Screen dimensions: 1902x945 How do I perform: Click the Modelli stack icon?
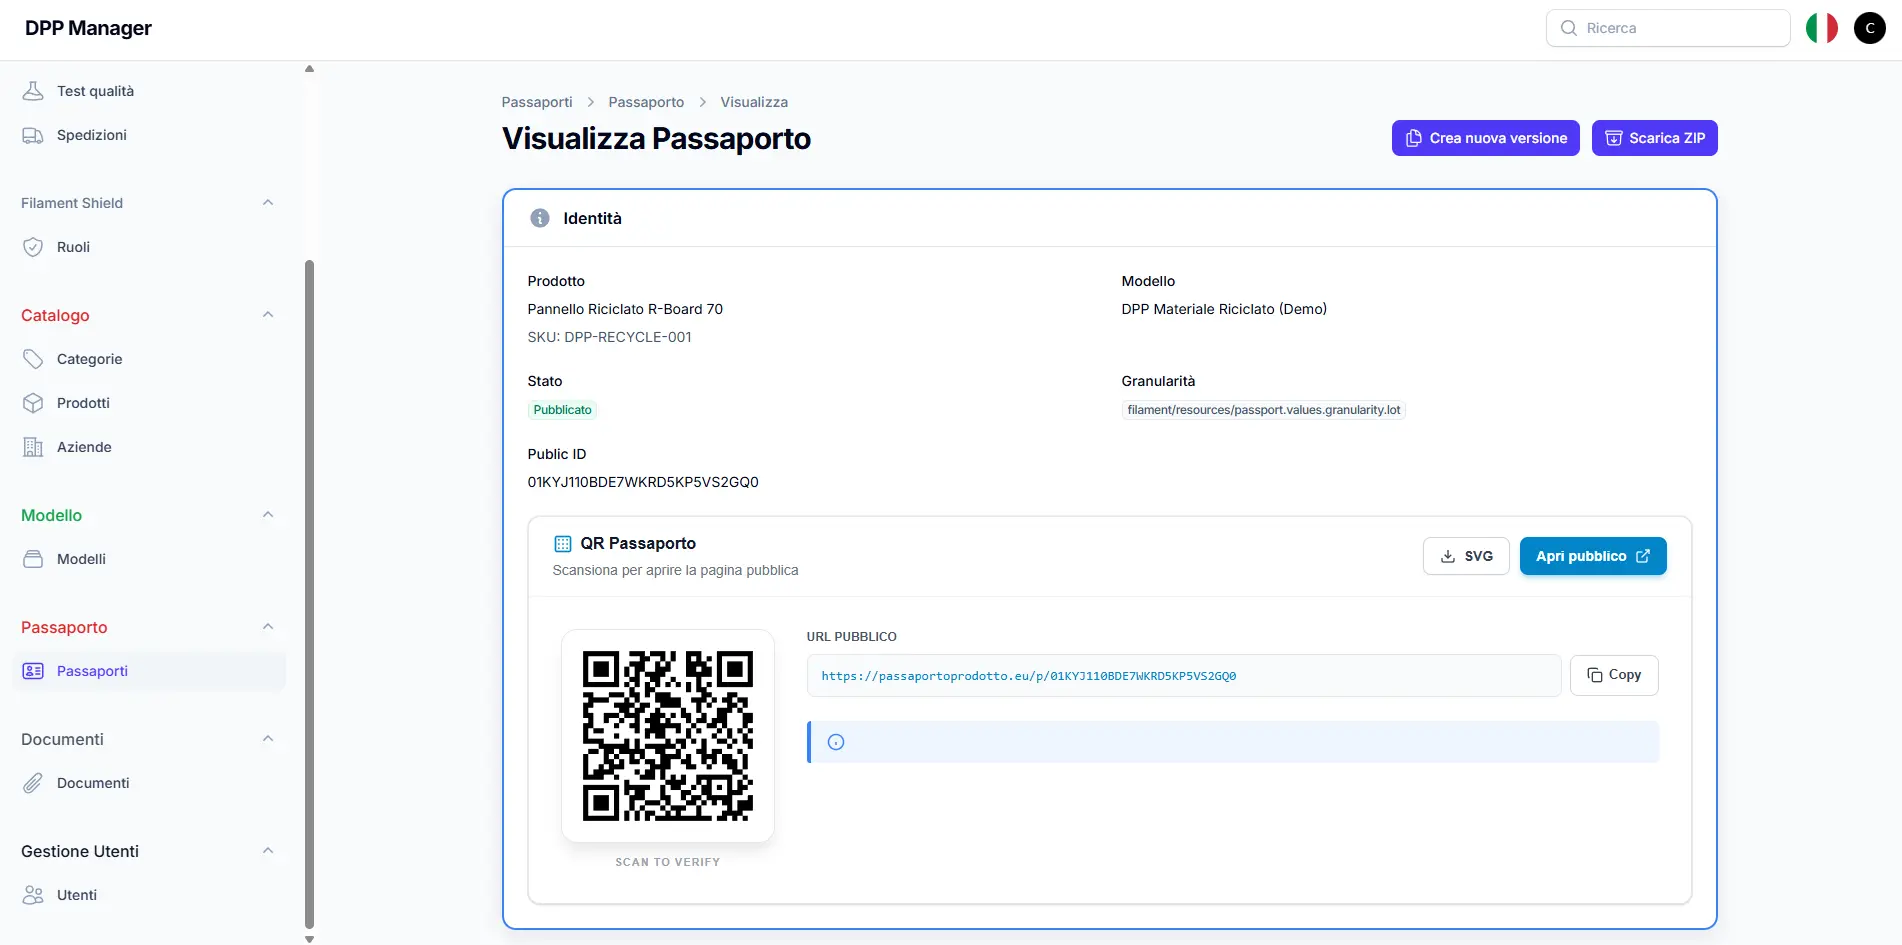pyautogui.click(x=33, y=559)
